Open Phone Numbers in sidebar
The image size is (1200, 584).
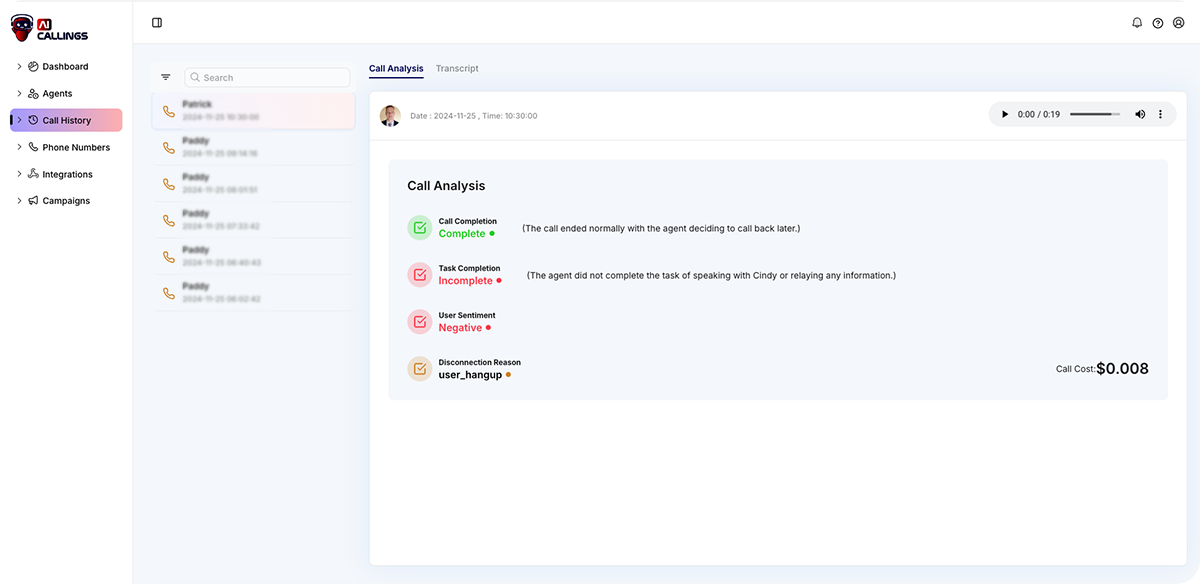tap(76, 148)
